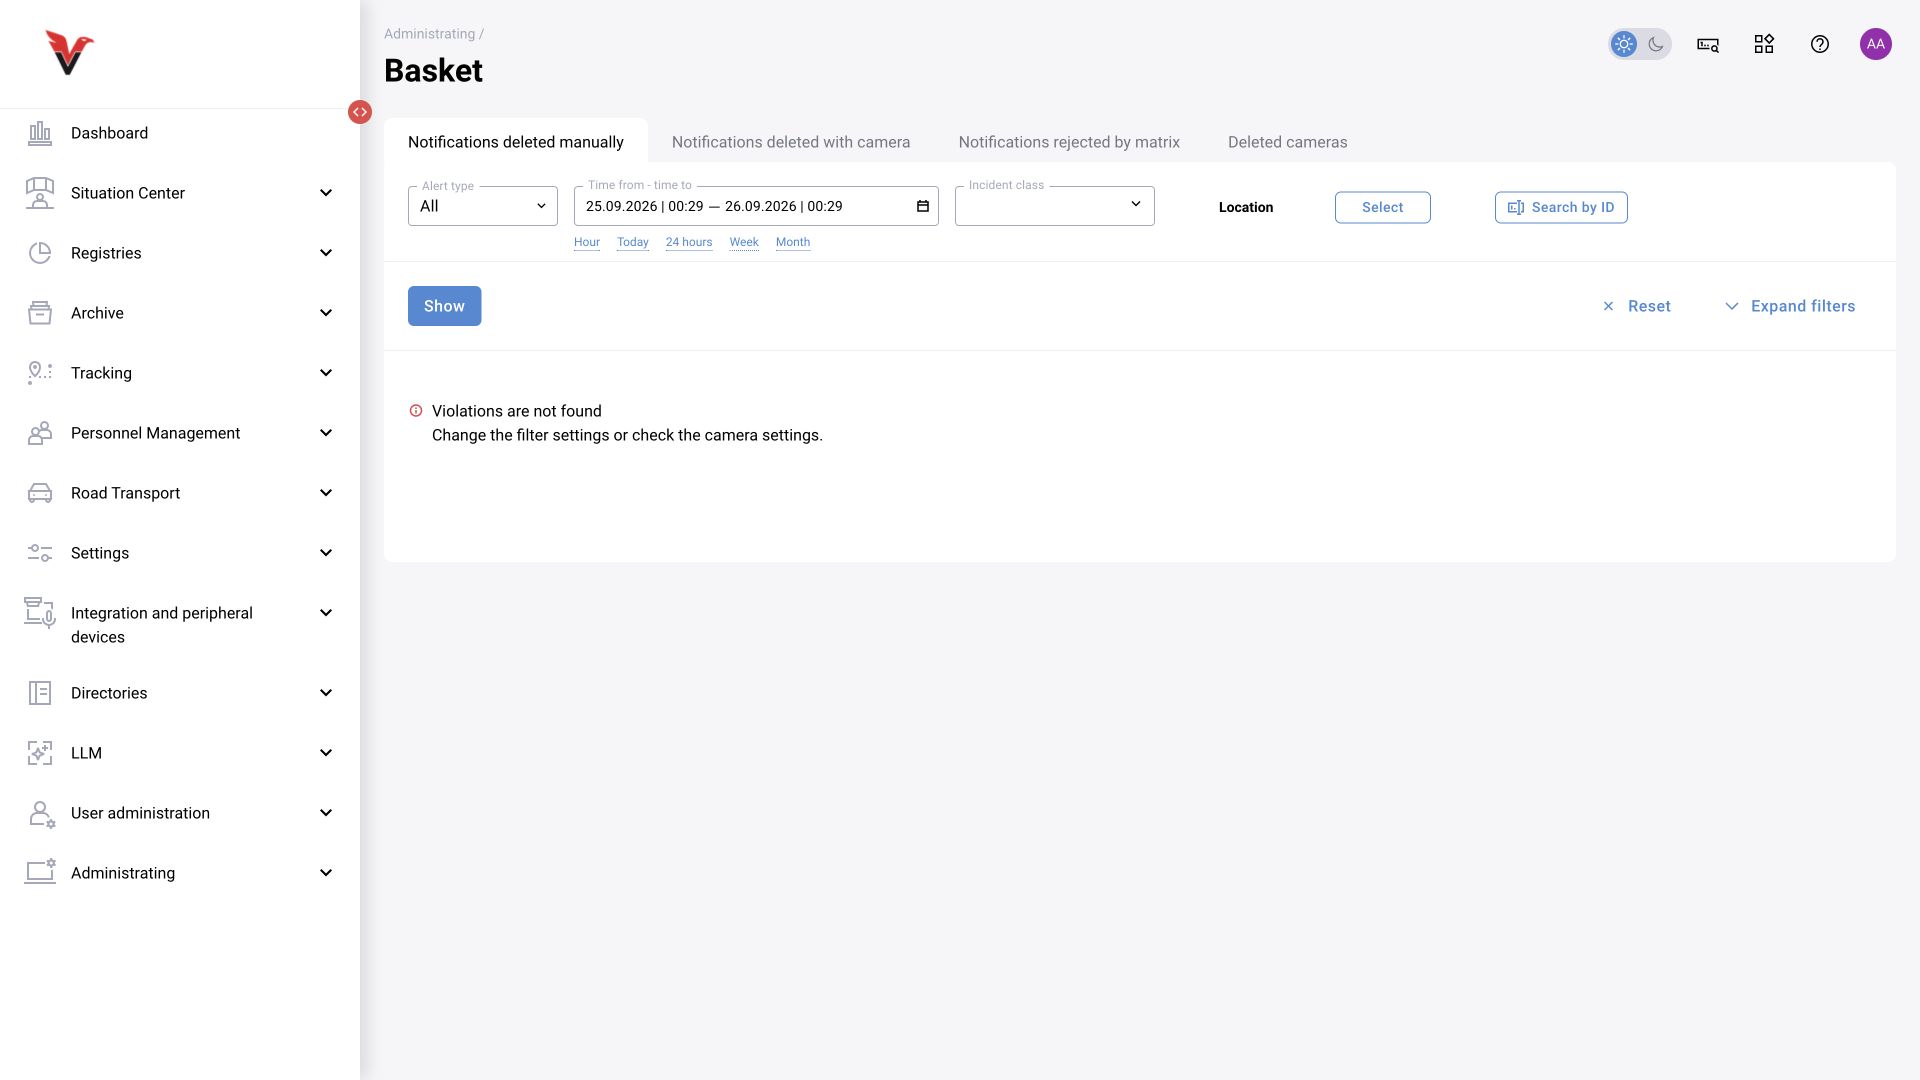Open the Incident class dropdown

tap(1055, 206)
